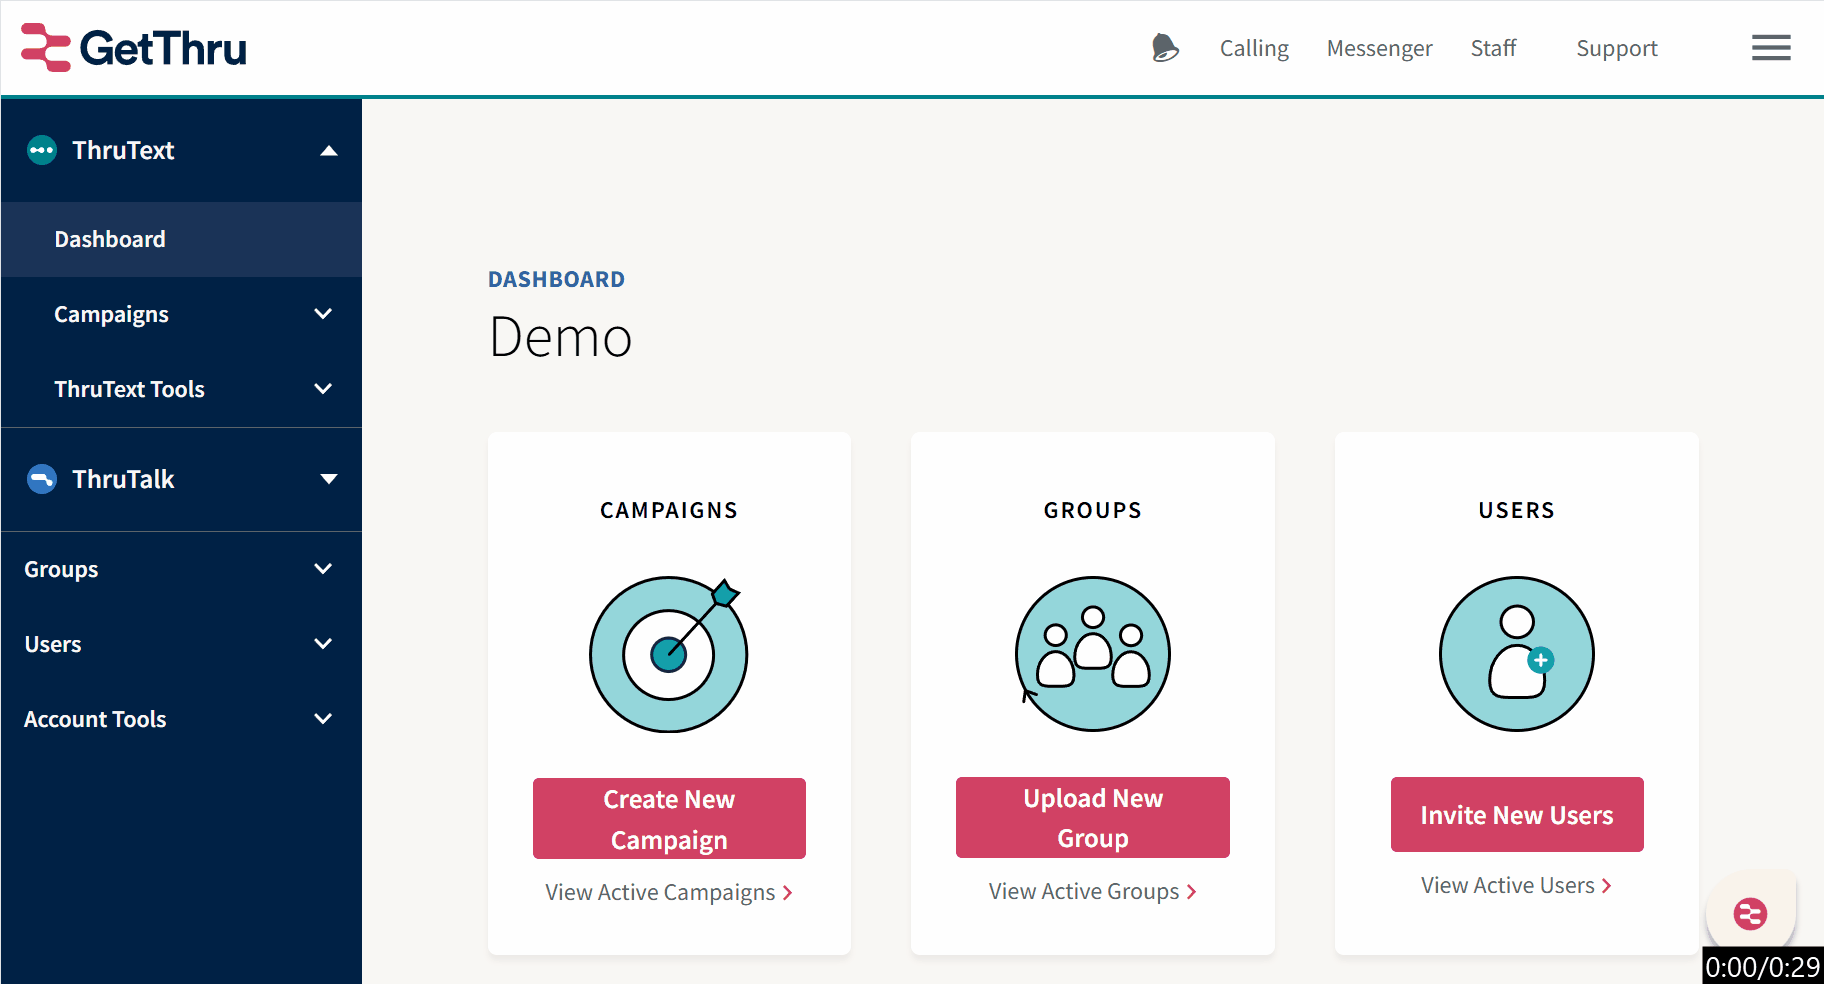Click Invite New Users button

click(1517, 814)
